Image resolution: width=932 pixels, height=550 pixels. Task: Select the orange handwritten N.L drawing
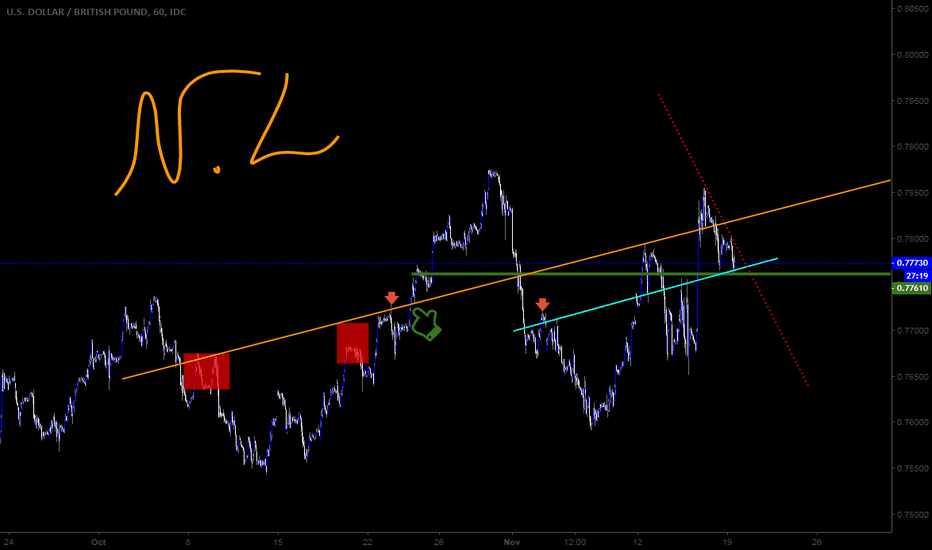pyautogui.click(x=226, y=131)
